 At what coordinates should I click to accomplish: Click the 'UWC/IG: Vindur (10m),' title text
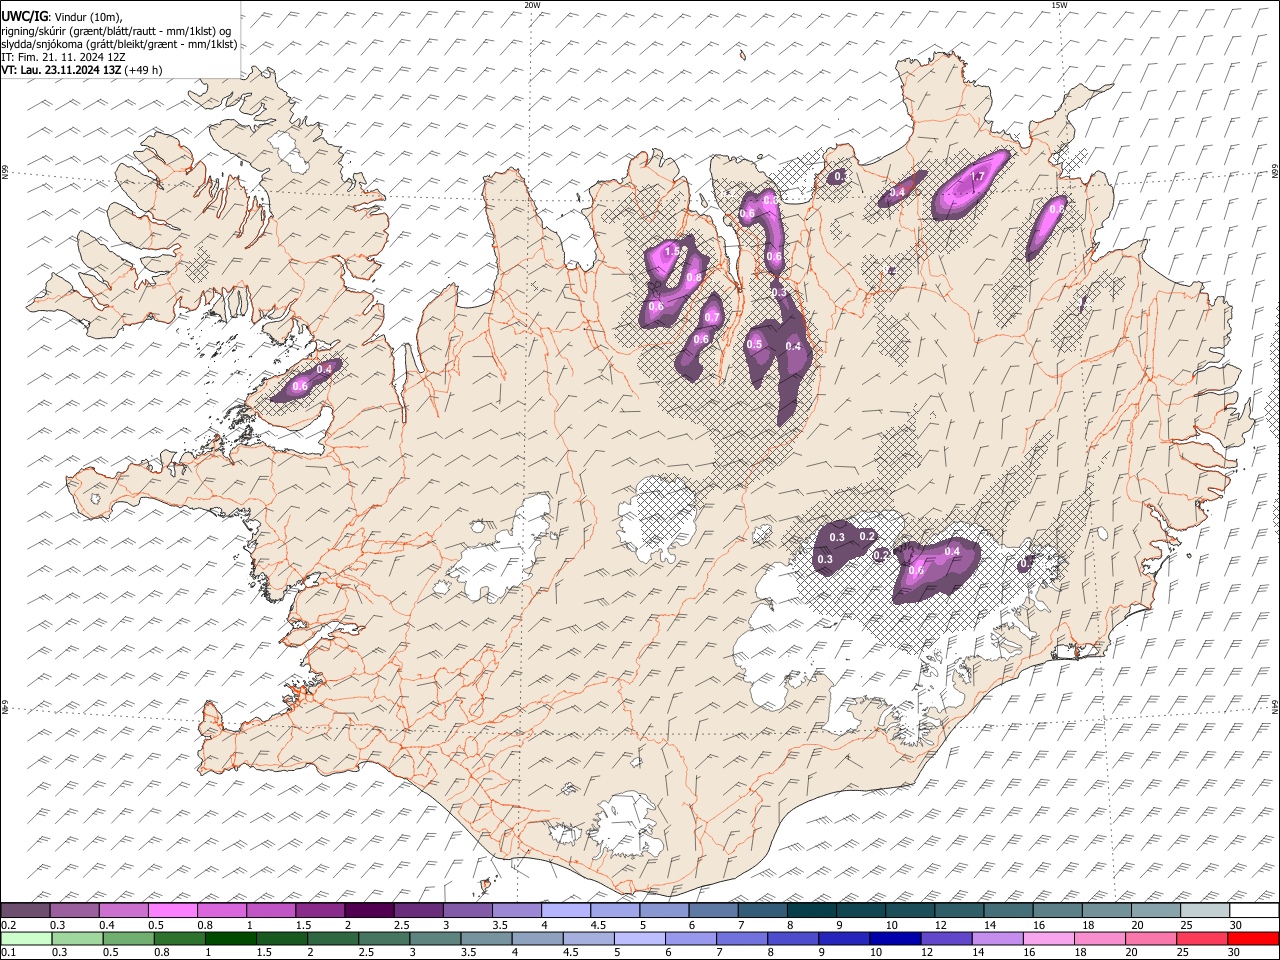(x=64, y=17)
